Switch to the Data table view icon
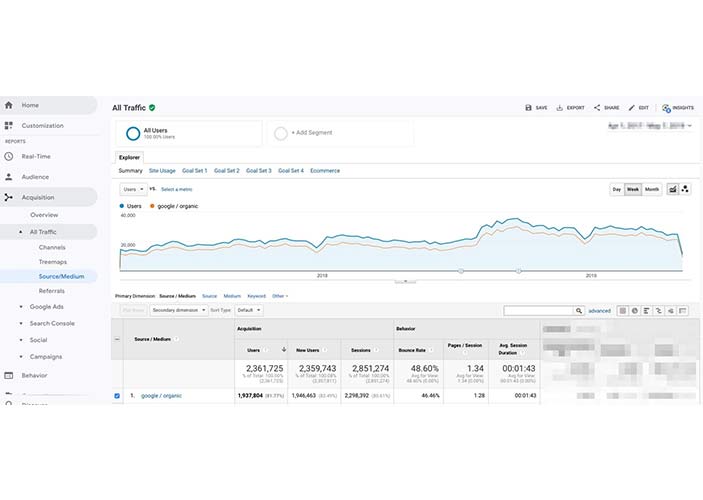The height and width of the screenshot is (500, 703). (622, 310)
